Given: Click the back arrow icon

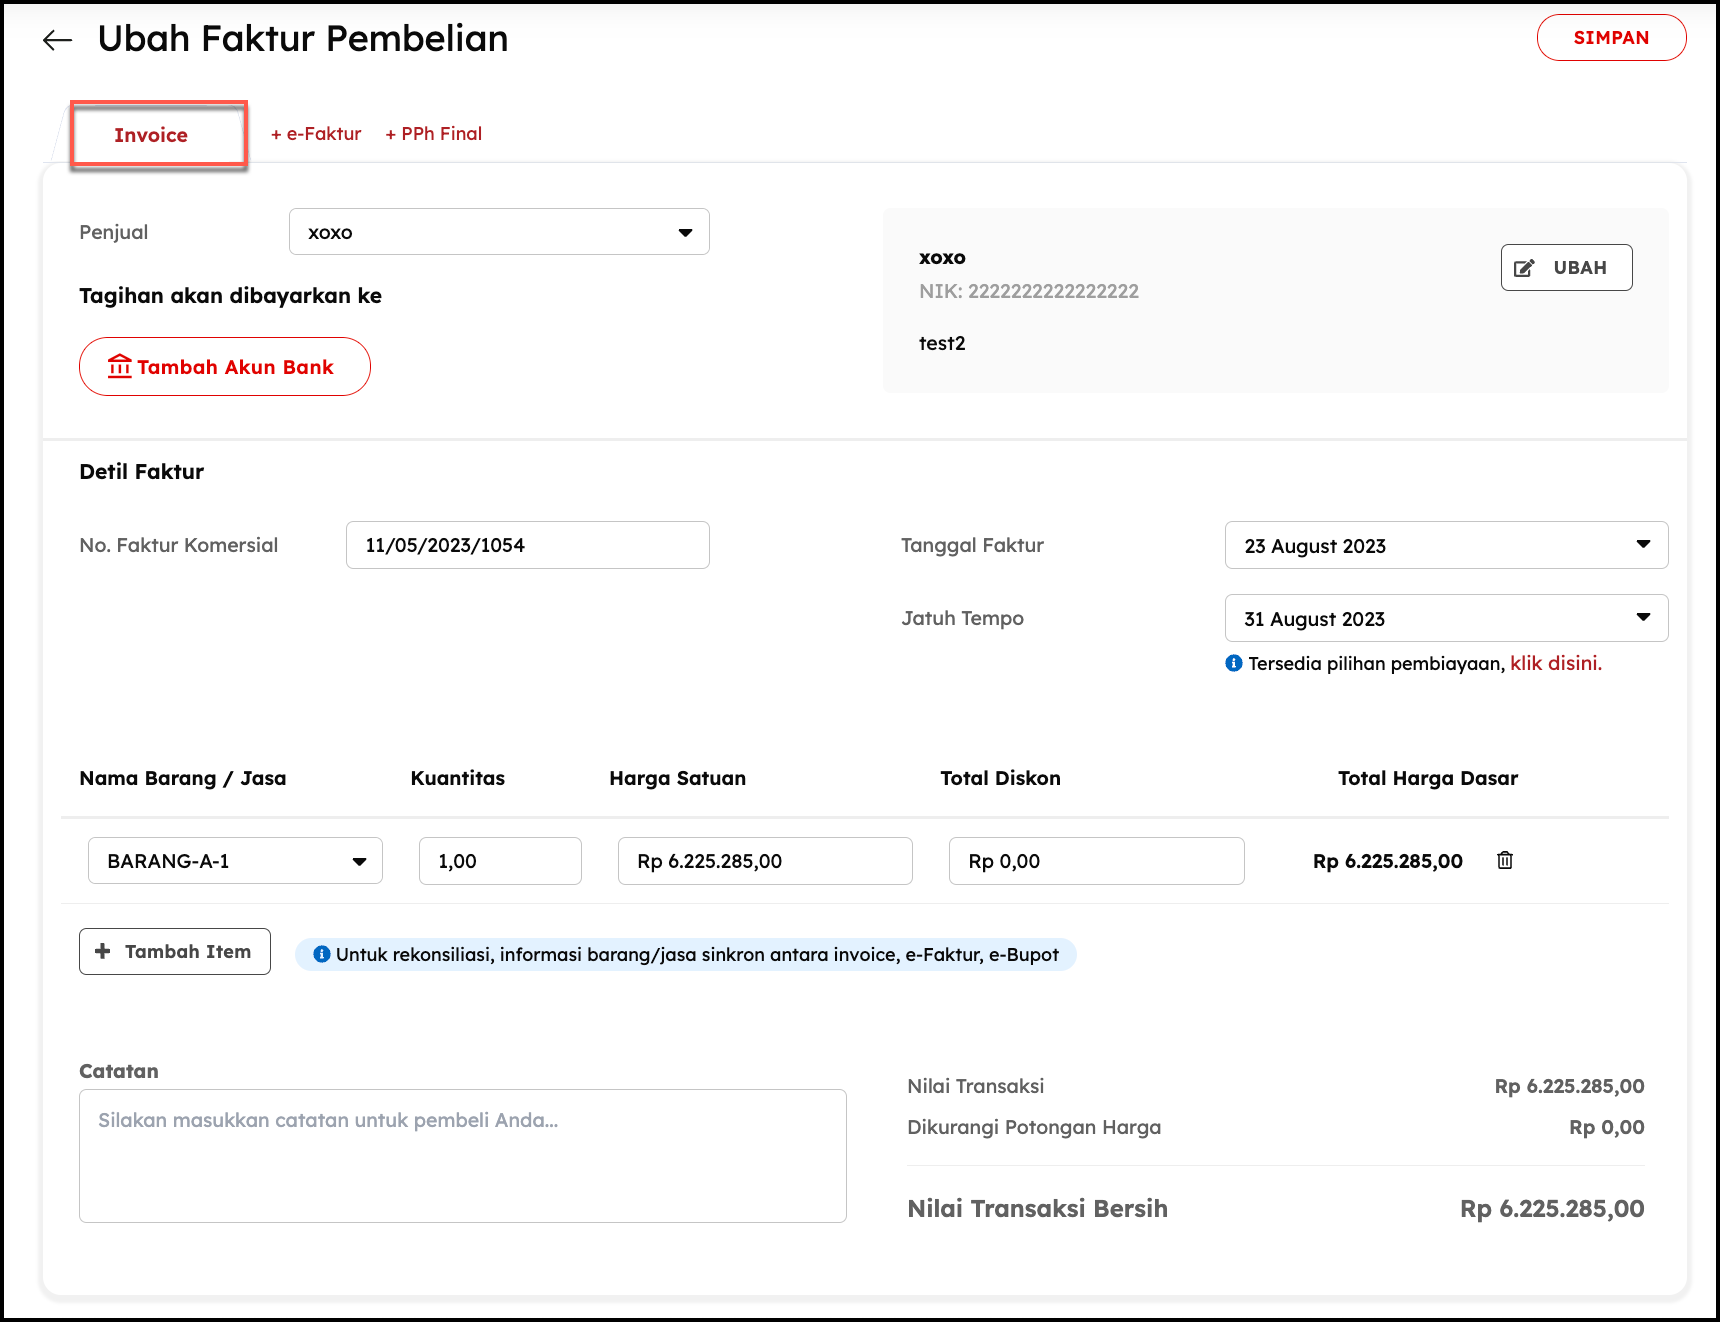Looking at the screenshot, I should (58, 40).
